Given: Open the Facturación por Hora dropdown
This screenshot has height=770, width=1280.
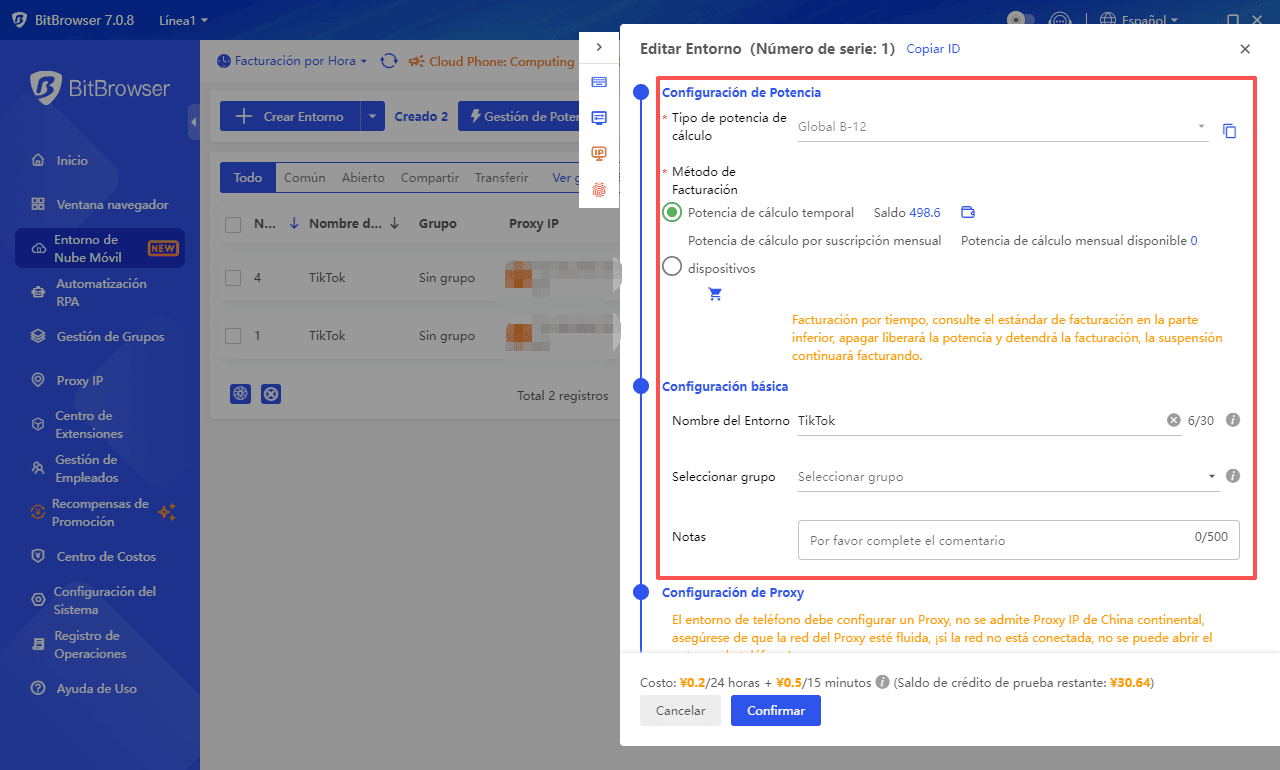Looking at the screenshot, I should 292,61.
